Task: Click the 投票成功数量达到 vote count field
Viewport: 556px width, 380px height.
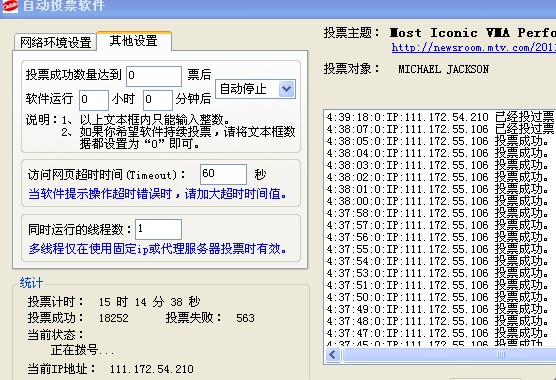Action: tap(154, 76)
